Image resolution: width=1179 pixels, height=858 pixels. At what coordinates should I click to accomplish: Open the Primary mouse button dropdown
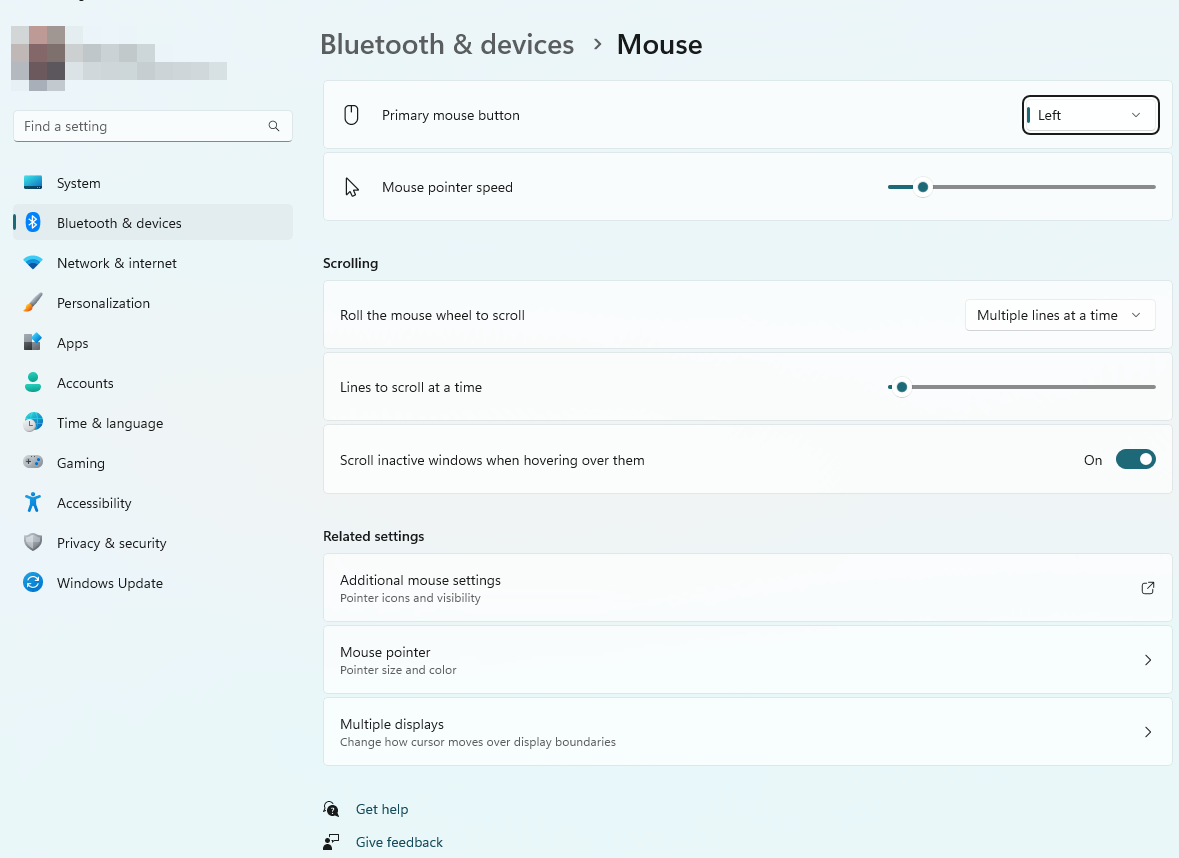1090,115
